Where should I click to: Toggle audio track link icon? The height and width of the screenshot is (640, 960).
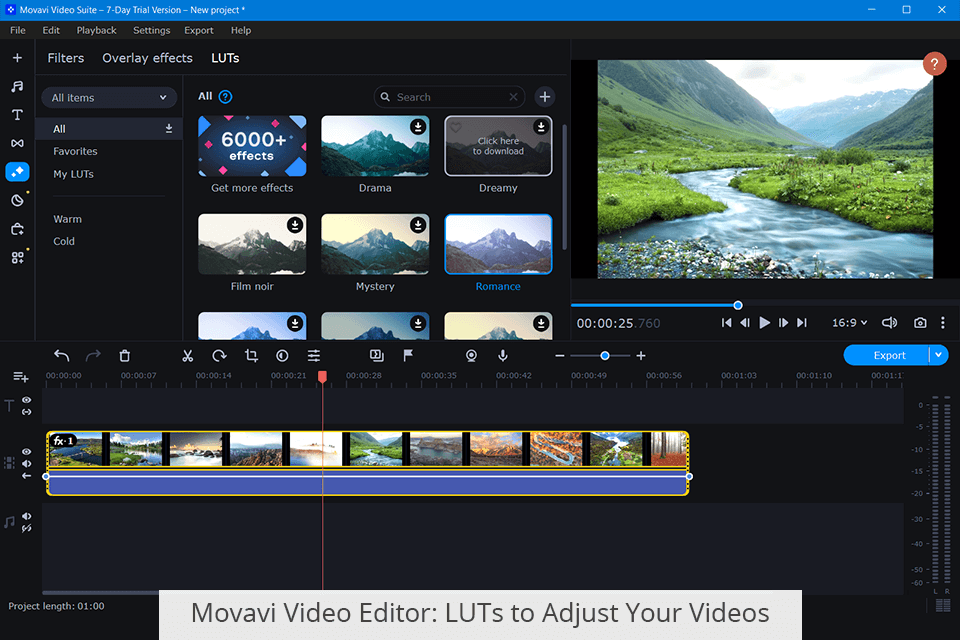tap(27, 528)
